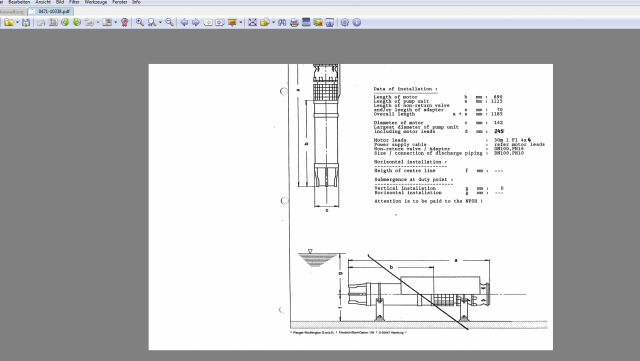Open the Filter menu

click(x=74, y=2)
